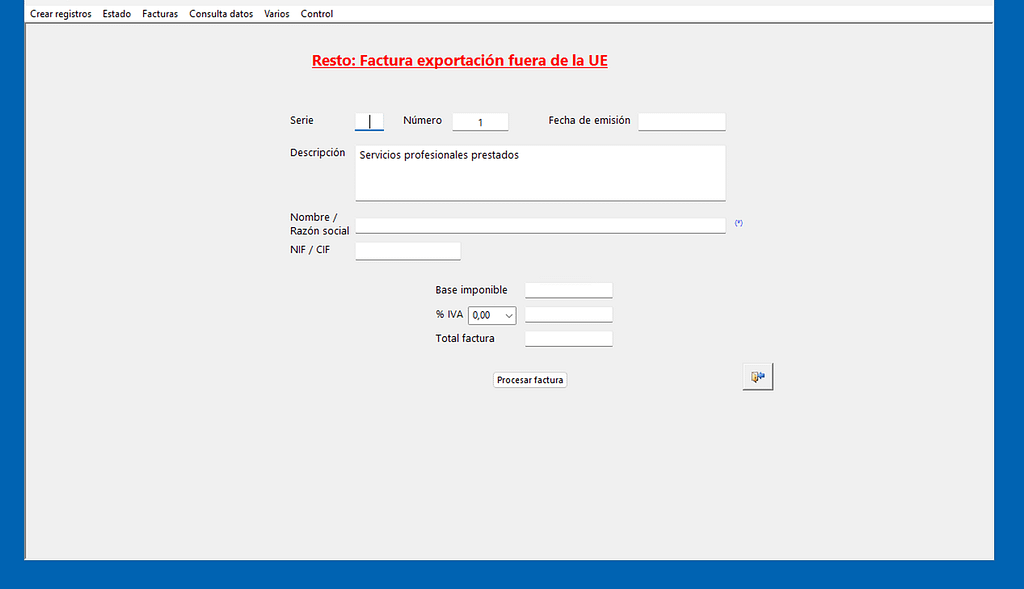Click the NIF / CIF input box

coord(408,251)
